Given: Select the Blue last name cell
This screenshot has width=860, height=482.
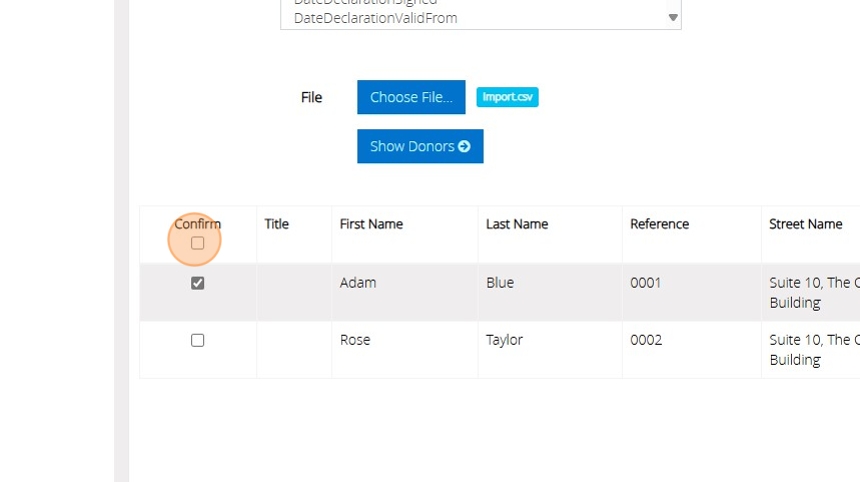Looking at the screenshot, I should pos(500,283).
